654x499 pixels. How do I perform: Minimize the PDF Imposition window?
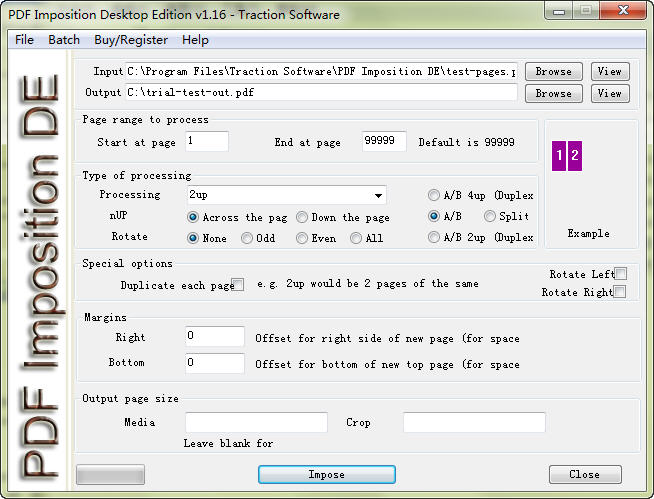click(x=559, y=10)
